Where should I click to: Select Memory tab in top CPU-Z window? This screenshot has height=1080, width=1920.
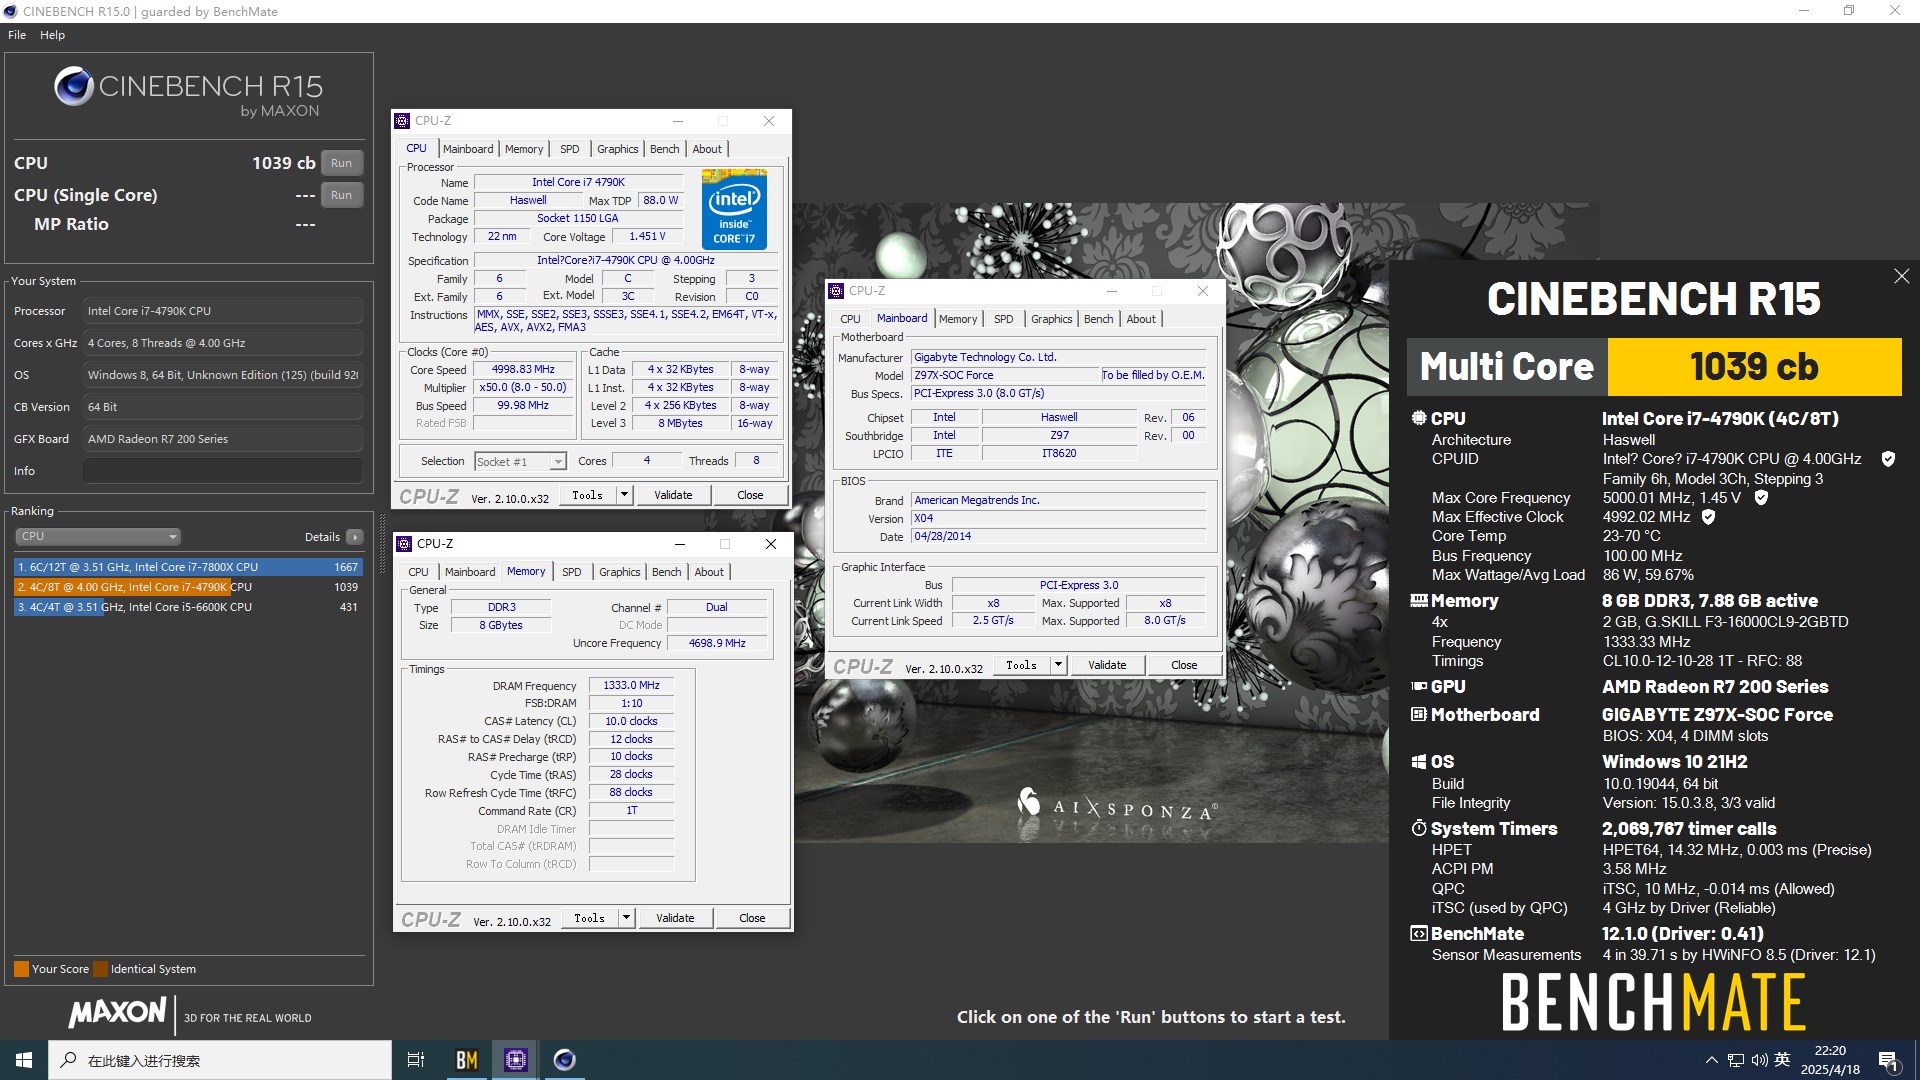coord(524,149)
